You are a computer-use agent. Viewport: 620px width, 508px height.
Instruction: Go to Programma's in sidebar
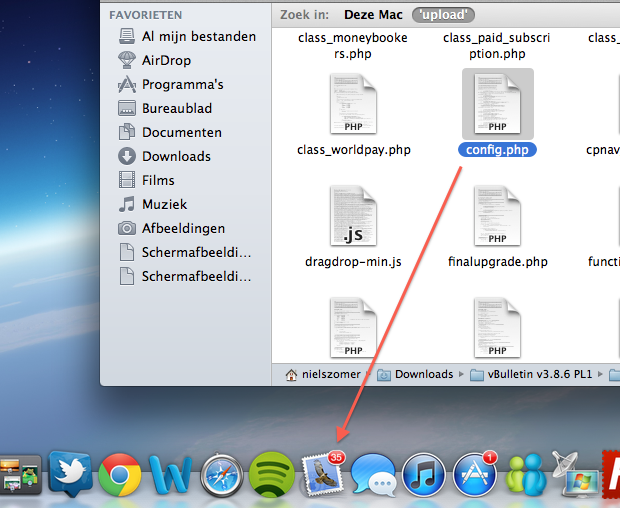[x=182, y=84]
